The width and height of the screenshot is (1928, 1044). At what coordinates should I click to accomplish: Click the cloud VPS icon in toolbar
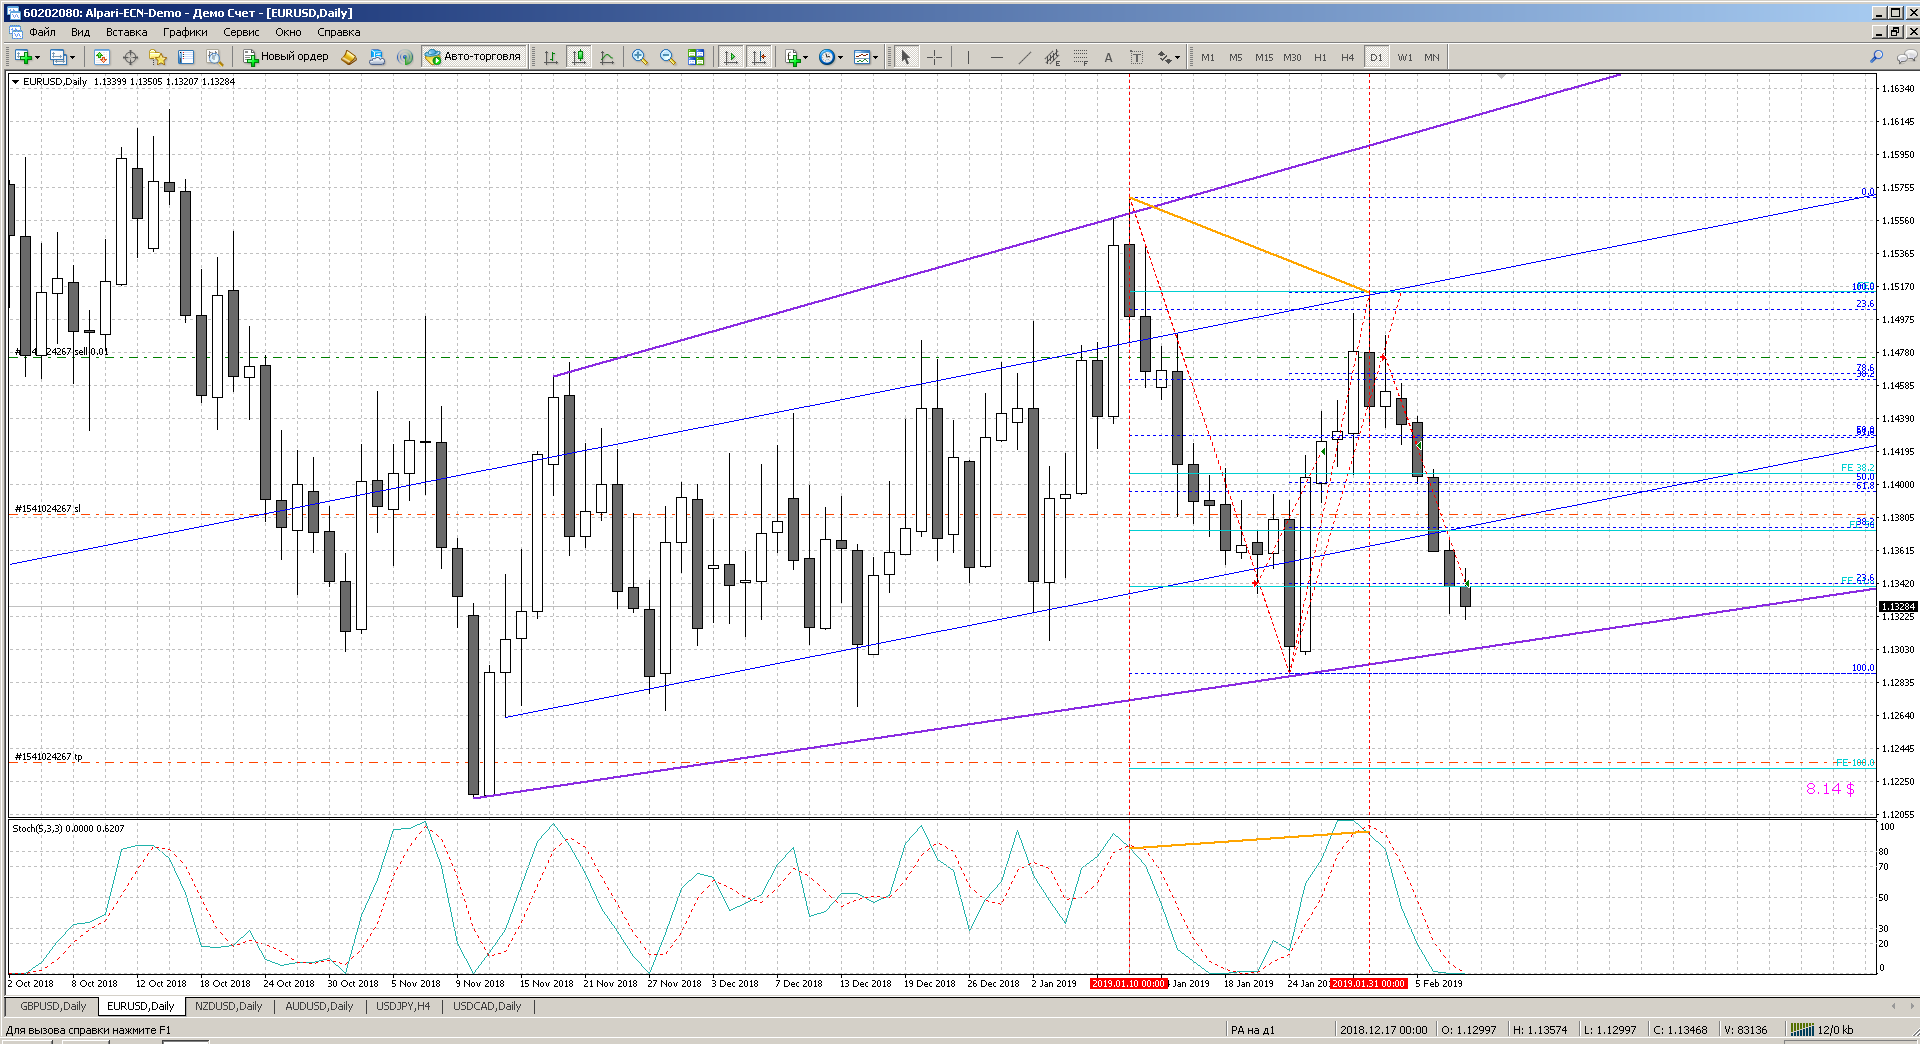pyautogui.click(x=377, y=57)
